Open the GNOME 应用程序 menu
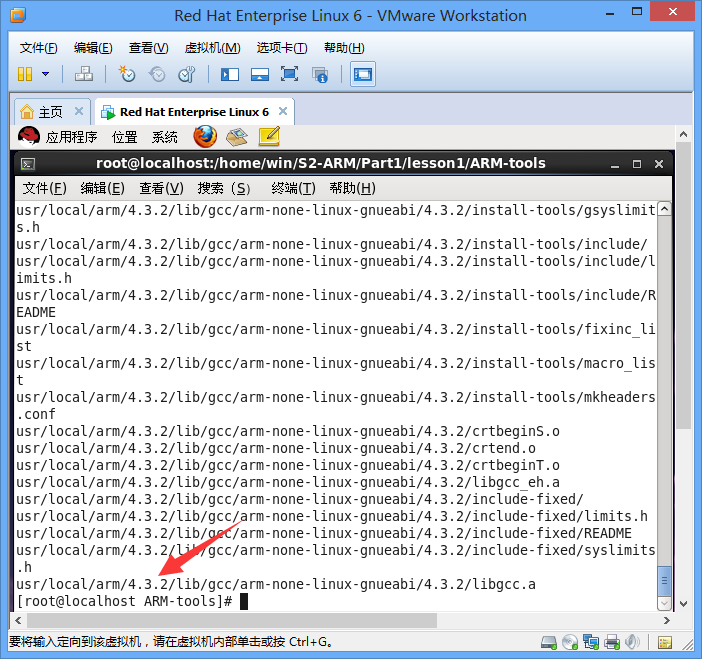This screenshot has width=702, height=659. point(71,137)
